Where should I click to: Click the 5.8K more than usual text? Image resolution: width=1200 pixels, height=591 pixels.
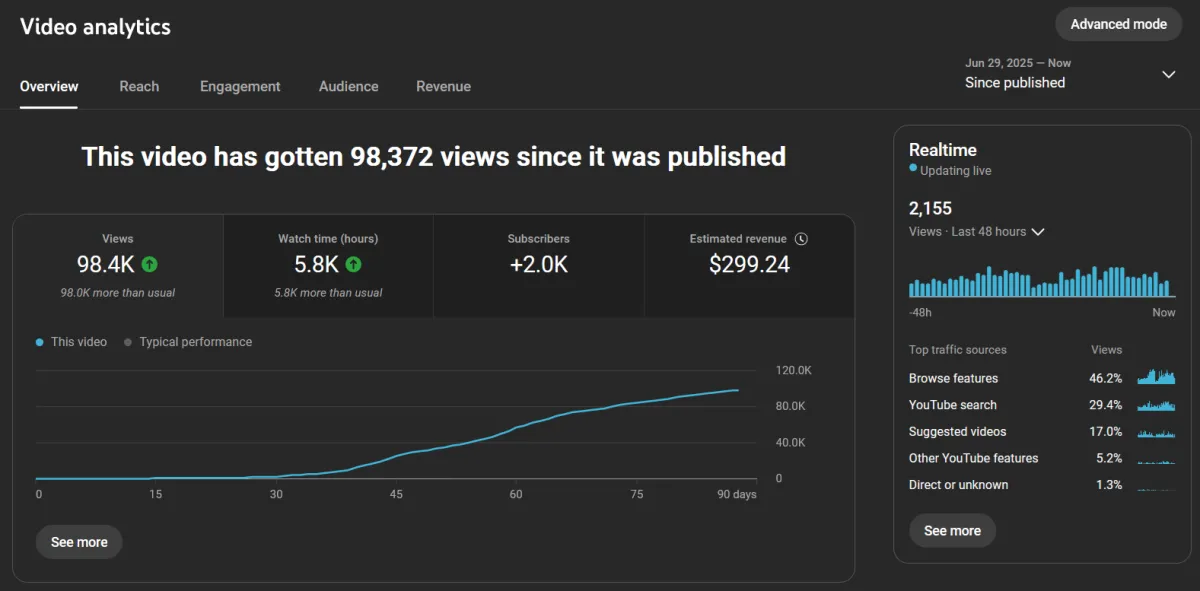click(x=328, y=293)
